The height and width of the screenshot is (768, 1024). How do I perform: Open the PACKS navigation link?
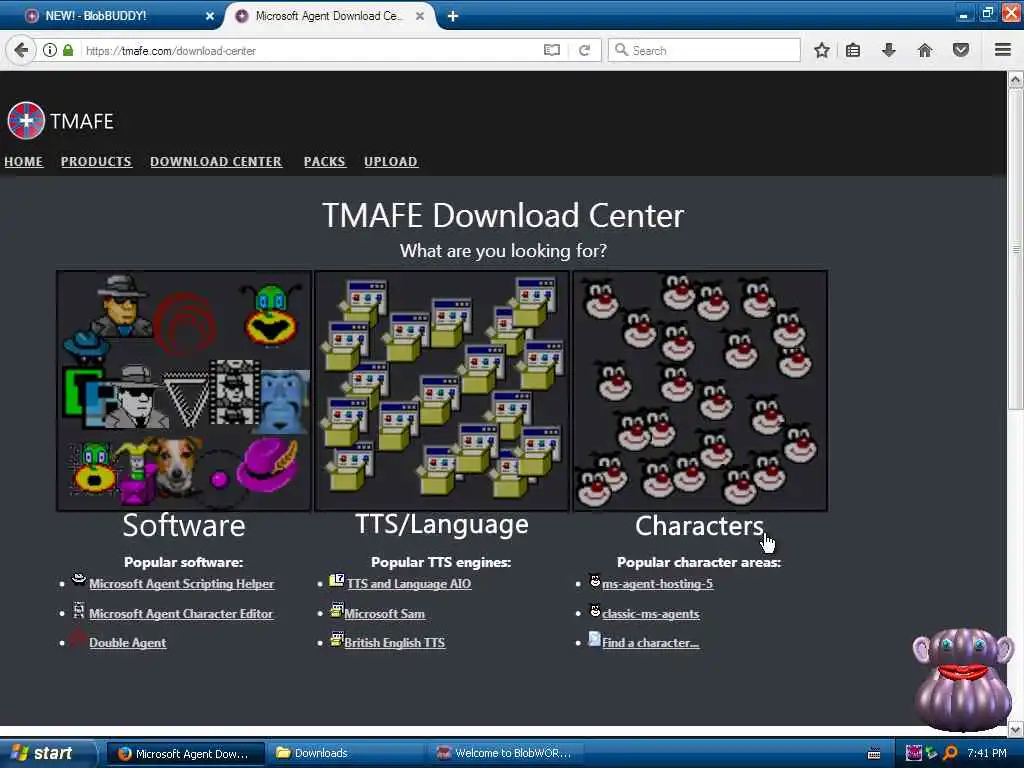click(325, 161)
